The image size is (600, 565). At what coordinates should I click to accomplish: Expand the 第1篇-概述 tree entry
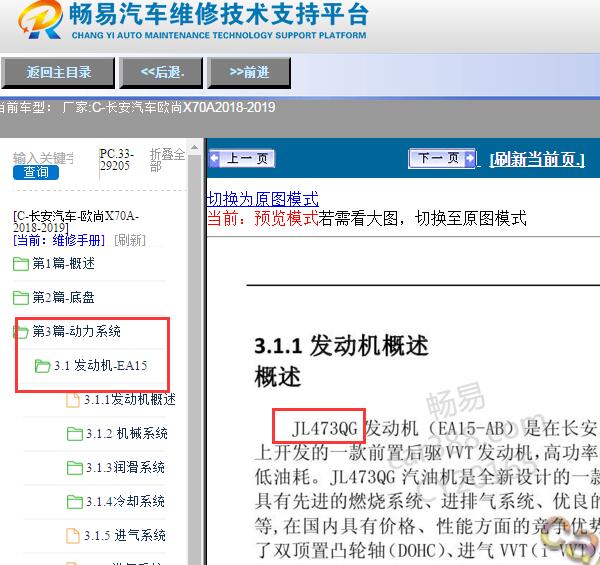(x=63, y=264)
